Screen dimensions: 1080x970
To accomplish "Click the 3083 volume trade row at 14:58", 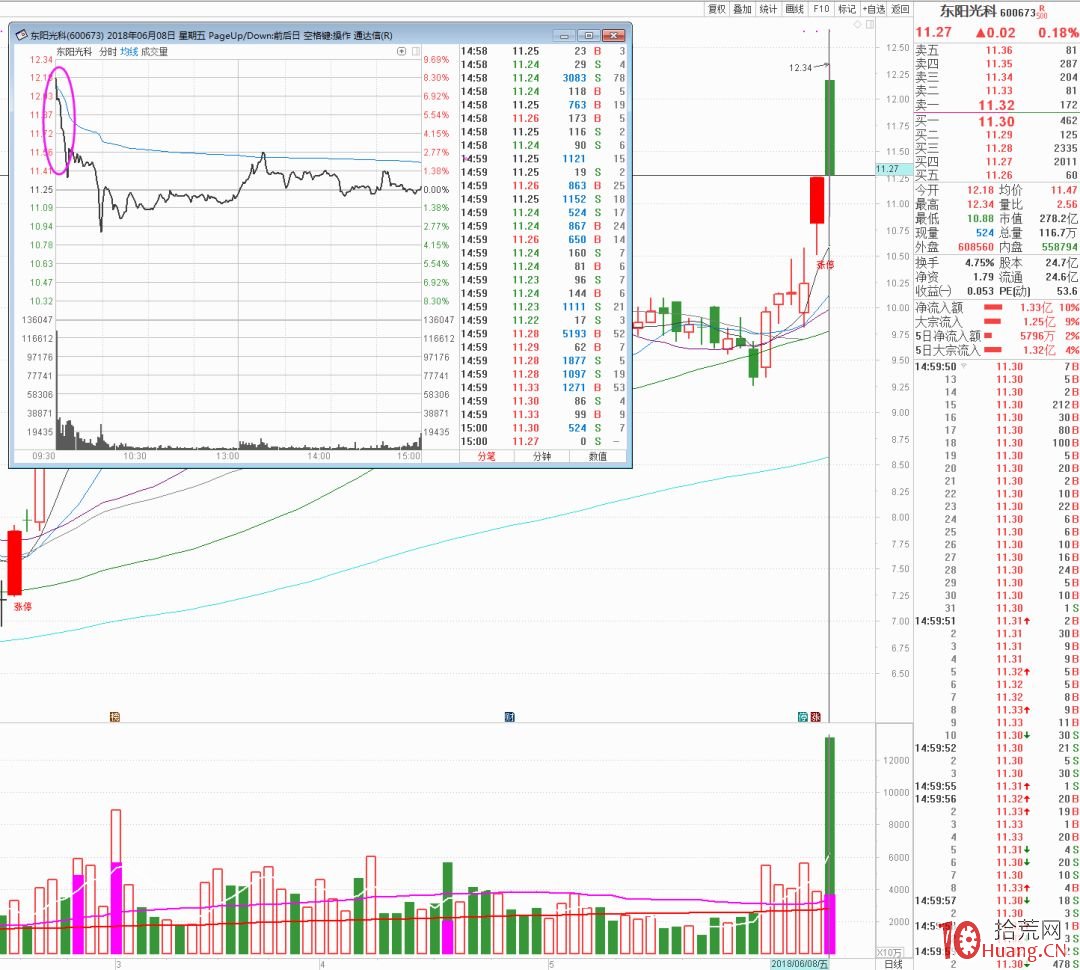I will [543, 79].
